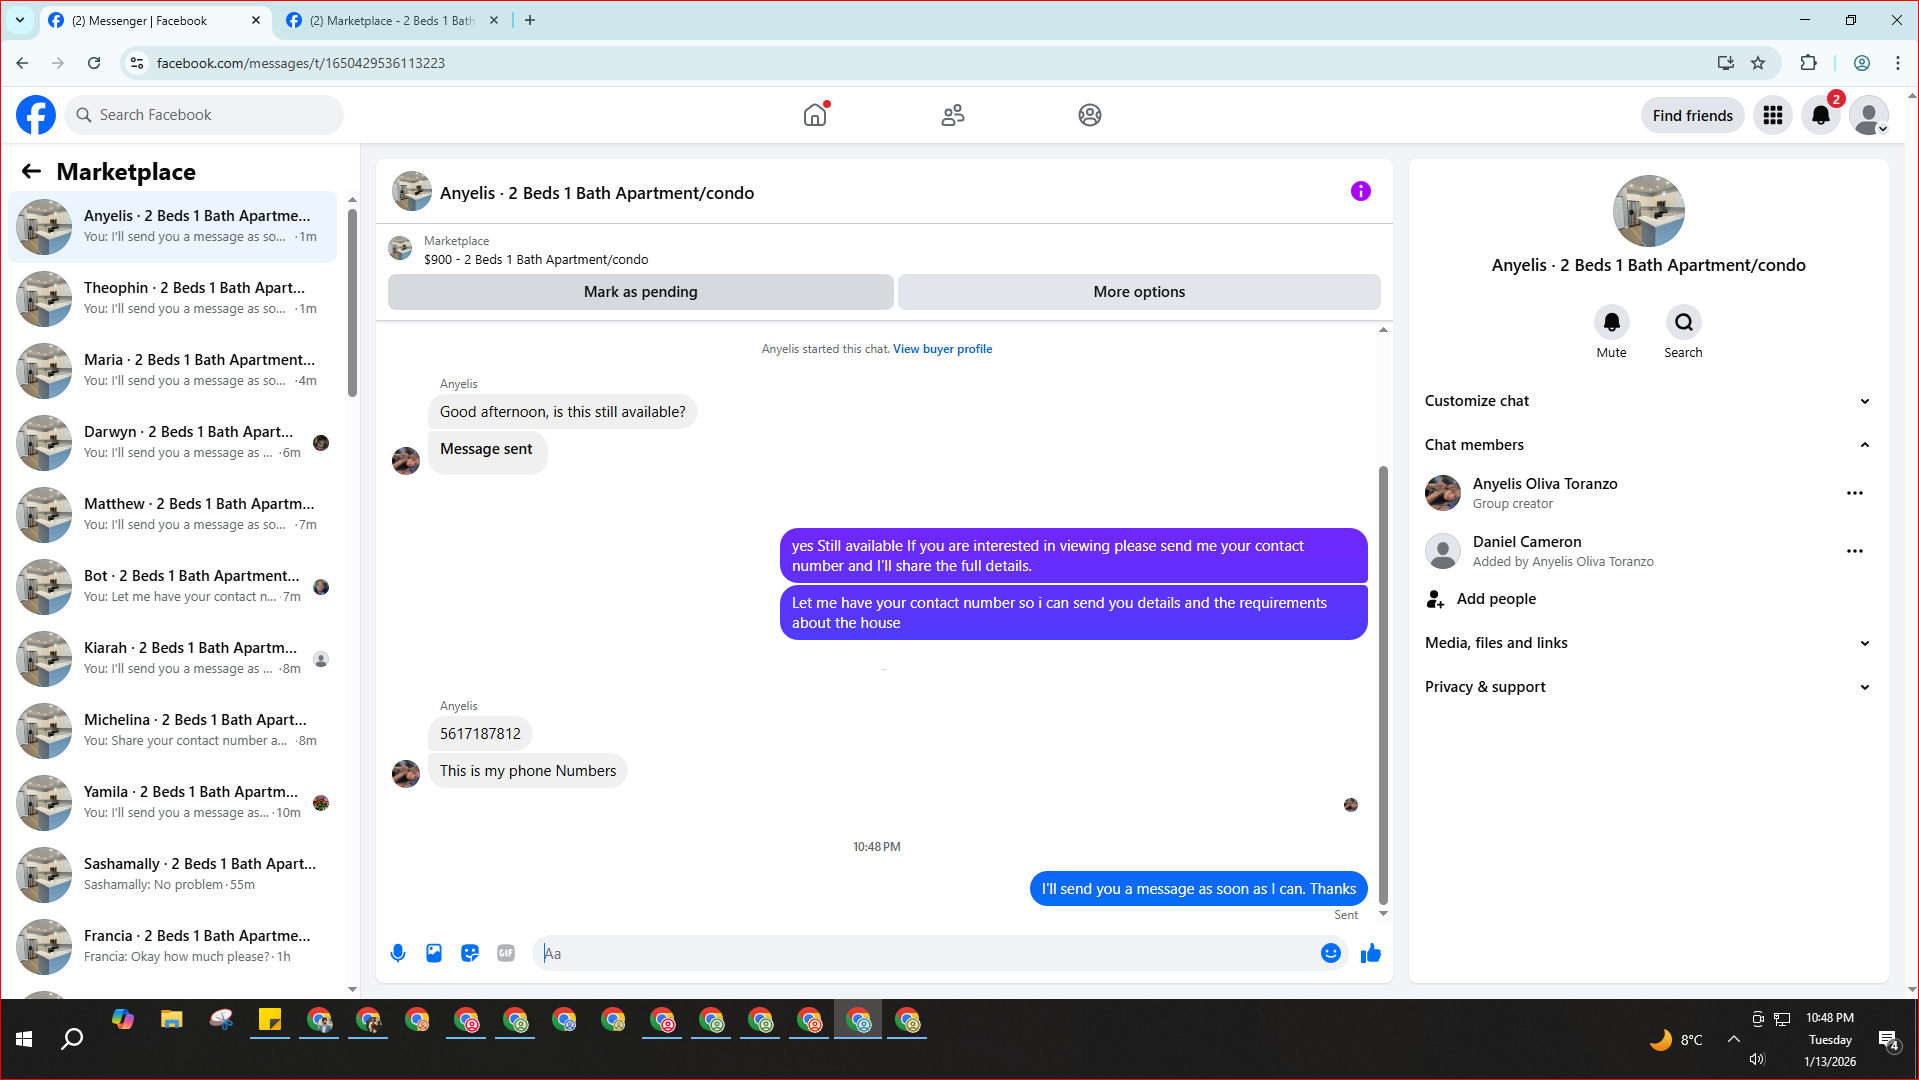
Task: Open Theophin conversation in chat list
Action: pos(172,298)
